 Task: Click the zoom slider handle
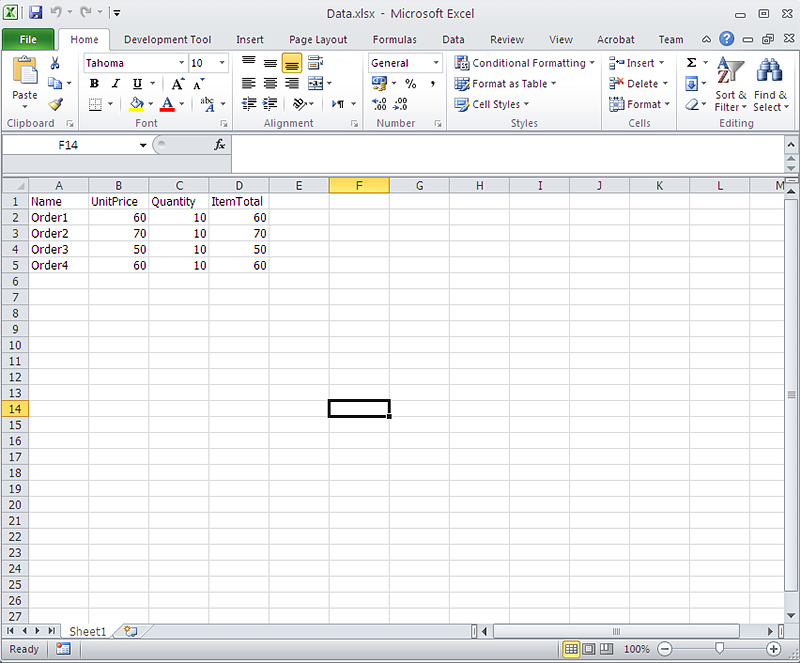pos(719,648)
